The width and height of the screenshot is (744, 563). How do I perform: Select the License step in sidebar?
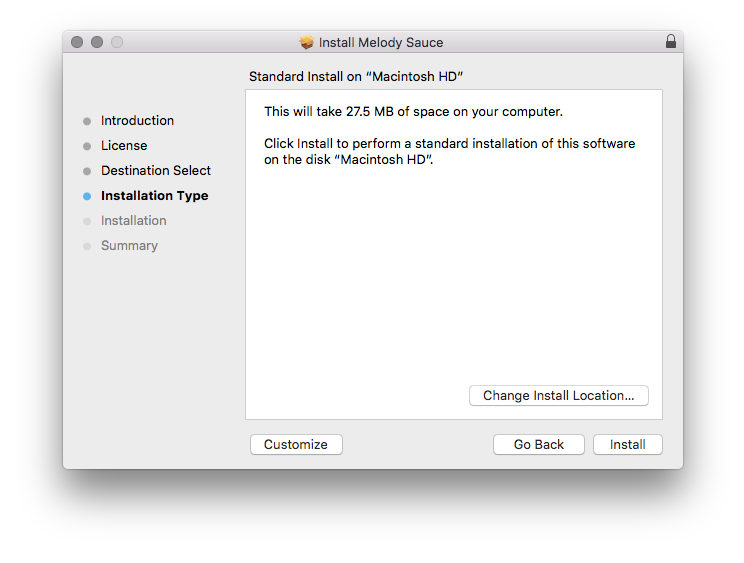click(x=124, y=146)
